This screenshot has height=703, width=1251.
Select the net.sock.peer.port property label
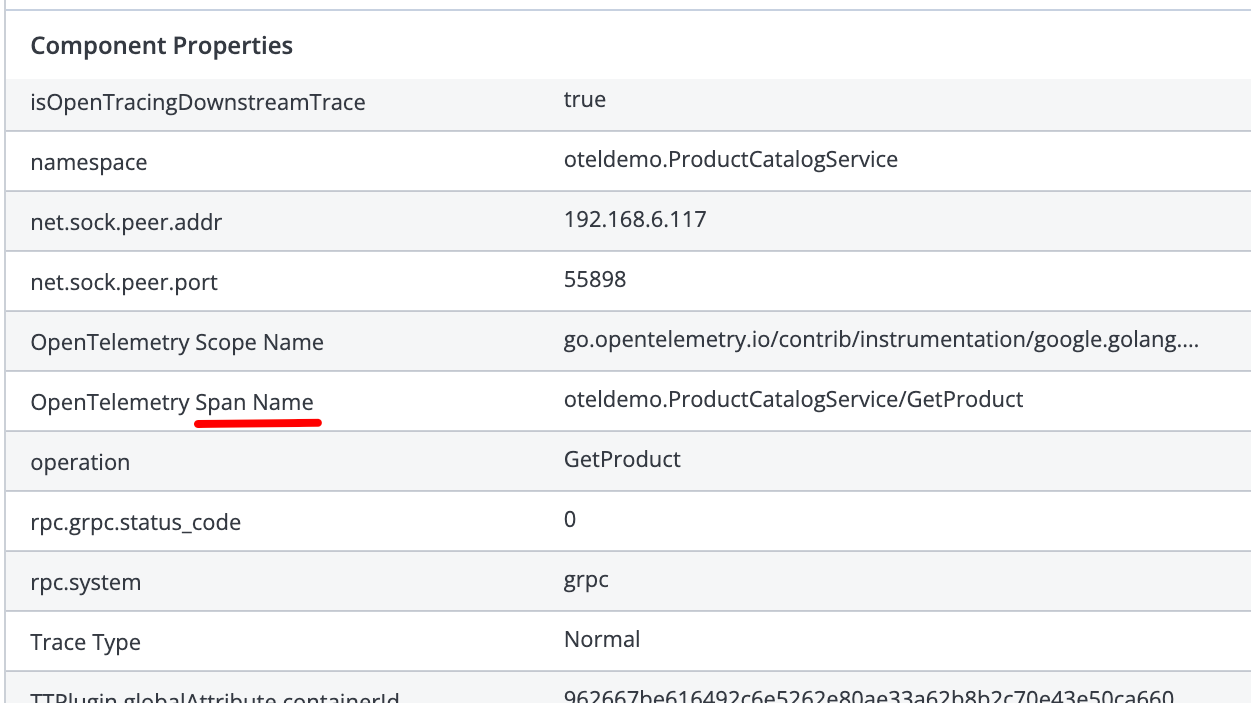(x=124, y=282)
